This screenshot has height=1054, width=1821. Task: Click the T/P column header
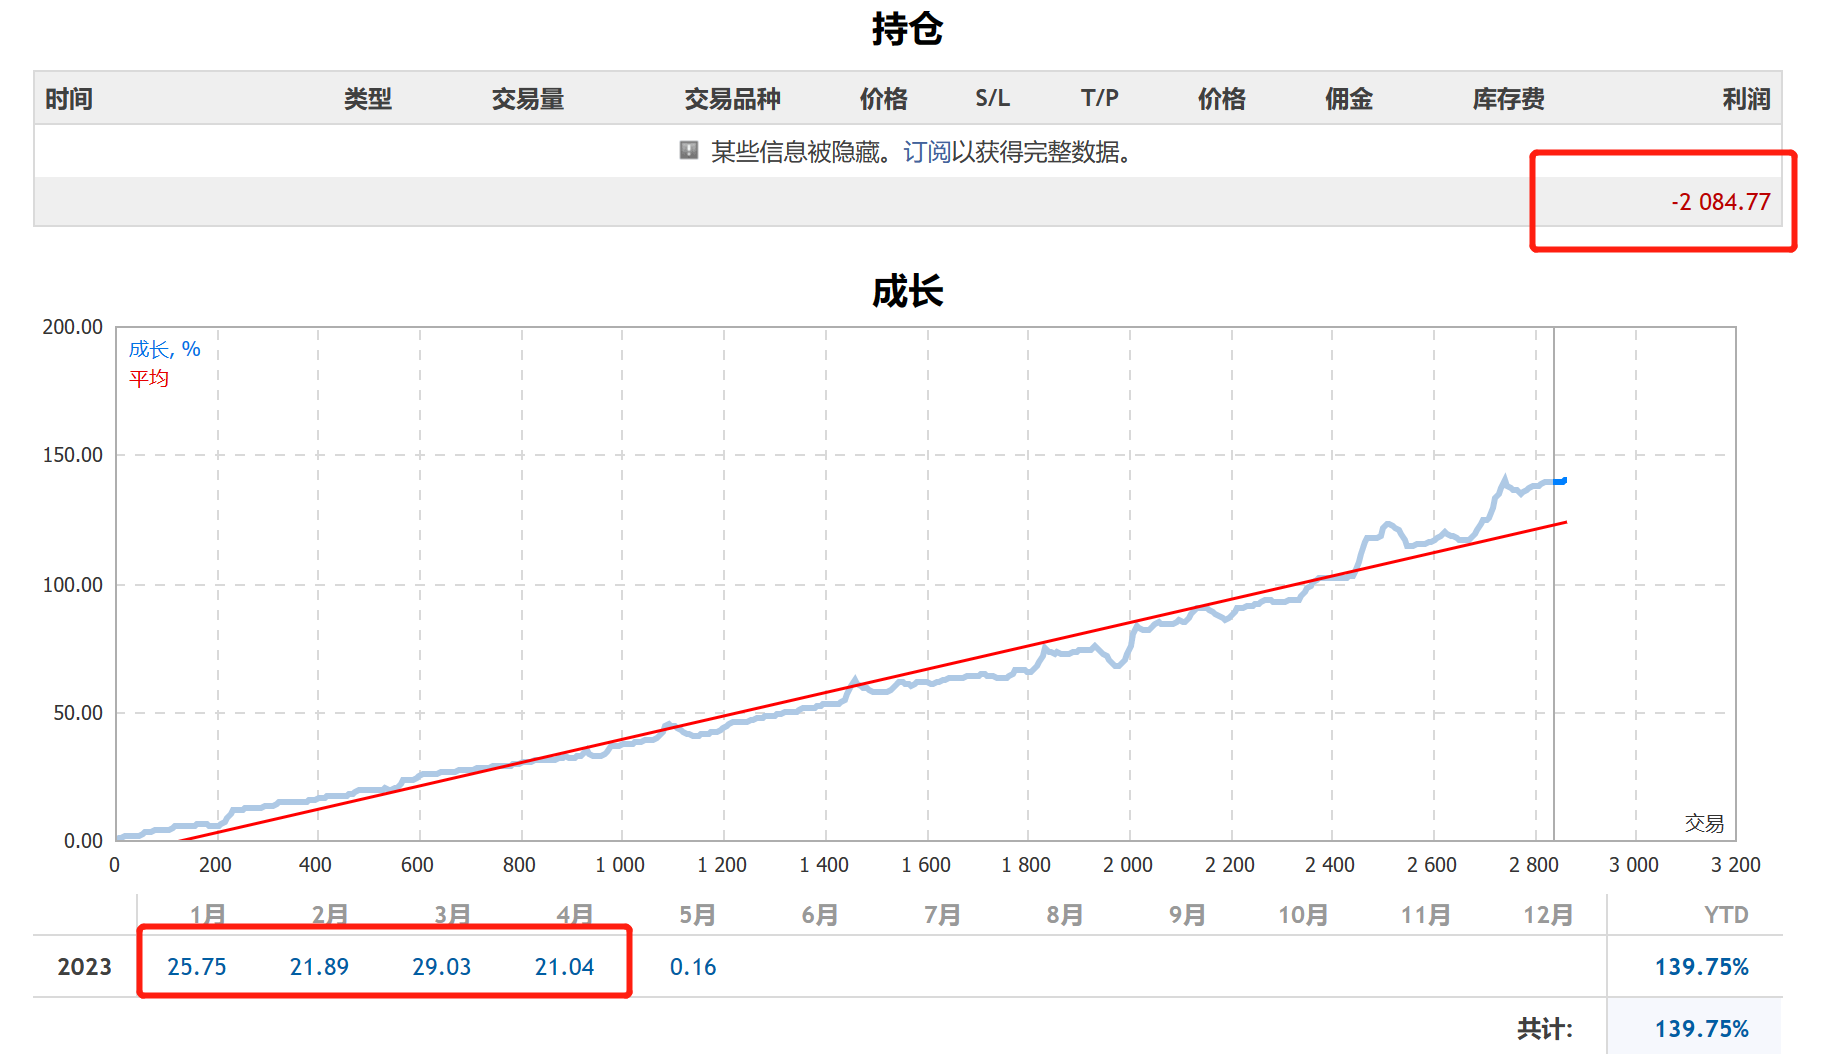point(1099,98)
